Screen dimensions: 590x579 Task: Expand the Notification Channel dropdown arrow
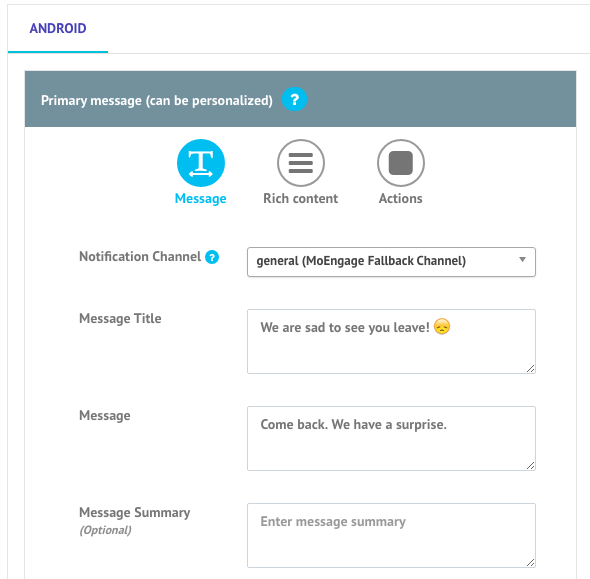pyautogui.click(x=522, y=260)
